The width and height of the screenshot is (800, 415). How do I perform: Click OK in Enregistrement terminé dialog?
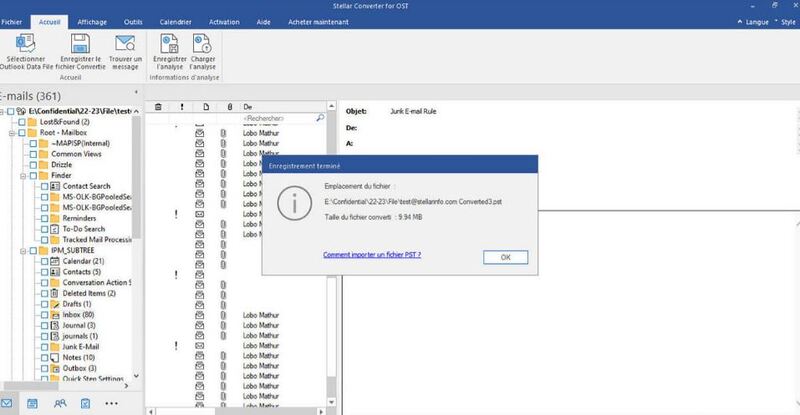pyautogui.click(x=506, y=257)
